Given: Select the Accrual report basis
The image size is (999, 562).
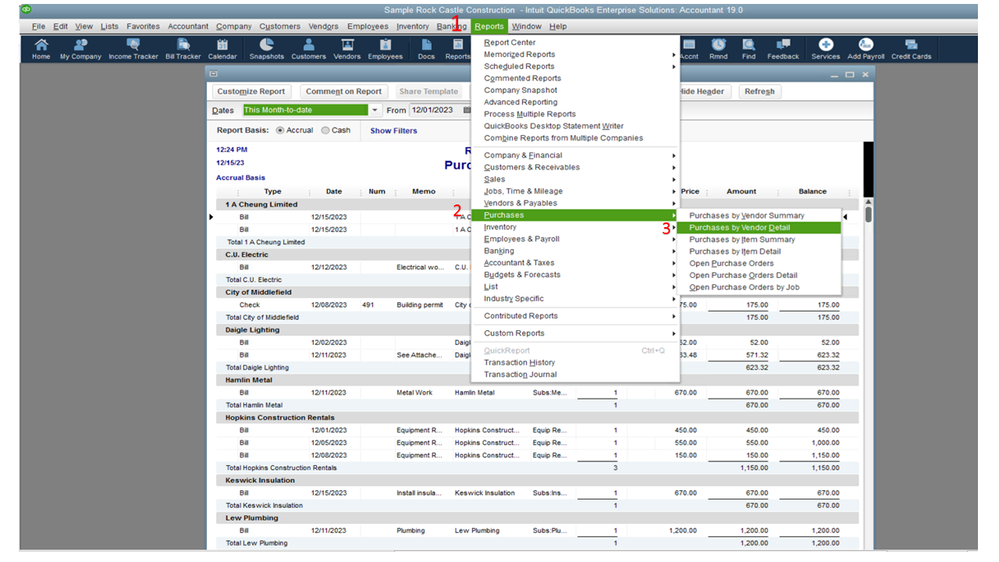Looking at the screenshot, I should [280, 130].
